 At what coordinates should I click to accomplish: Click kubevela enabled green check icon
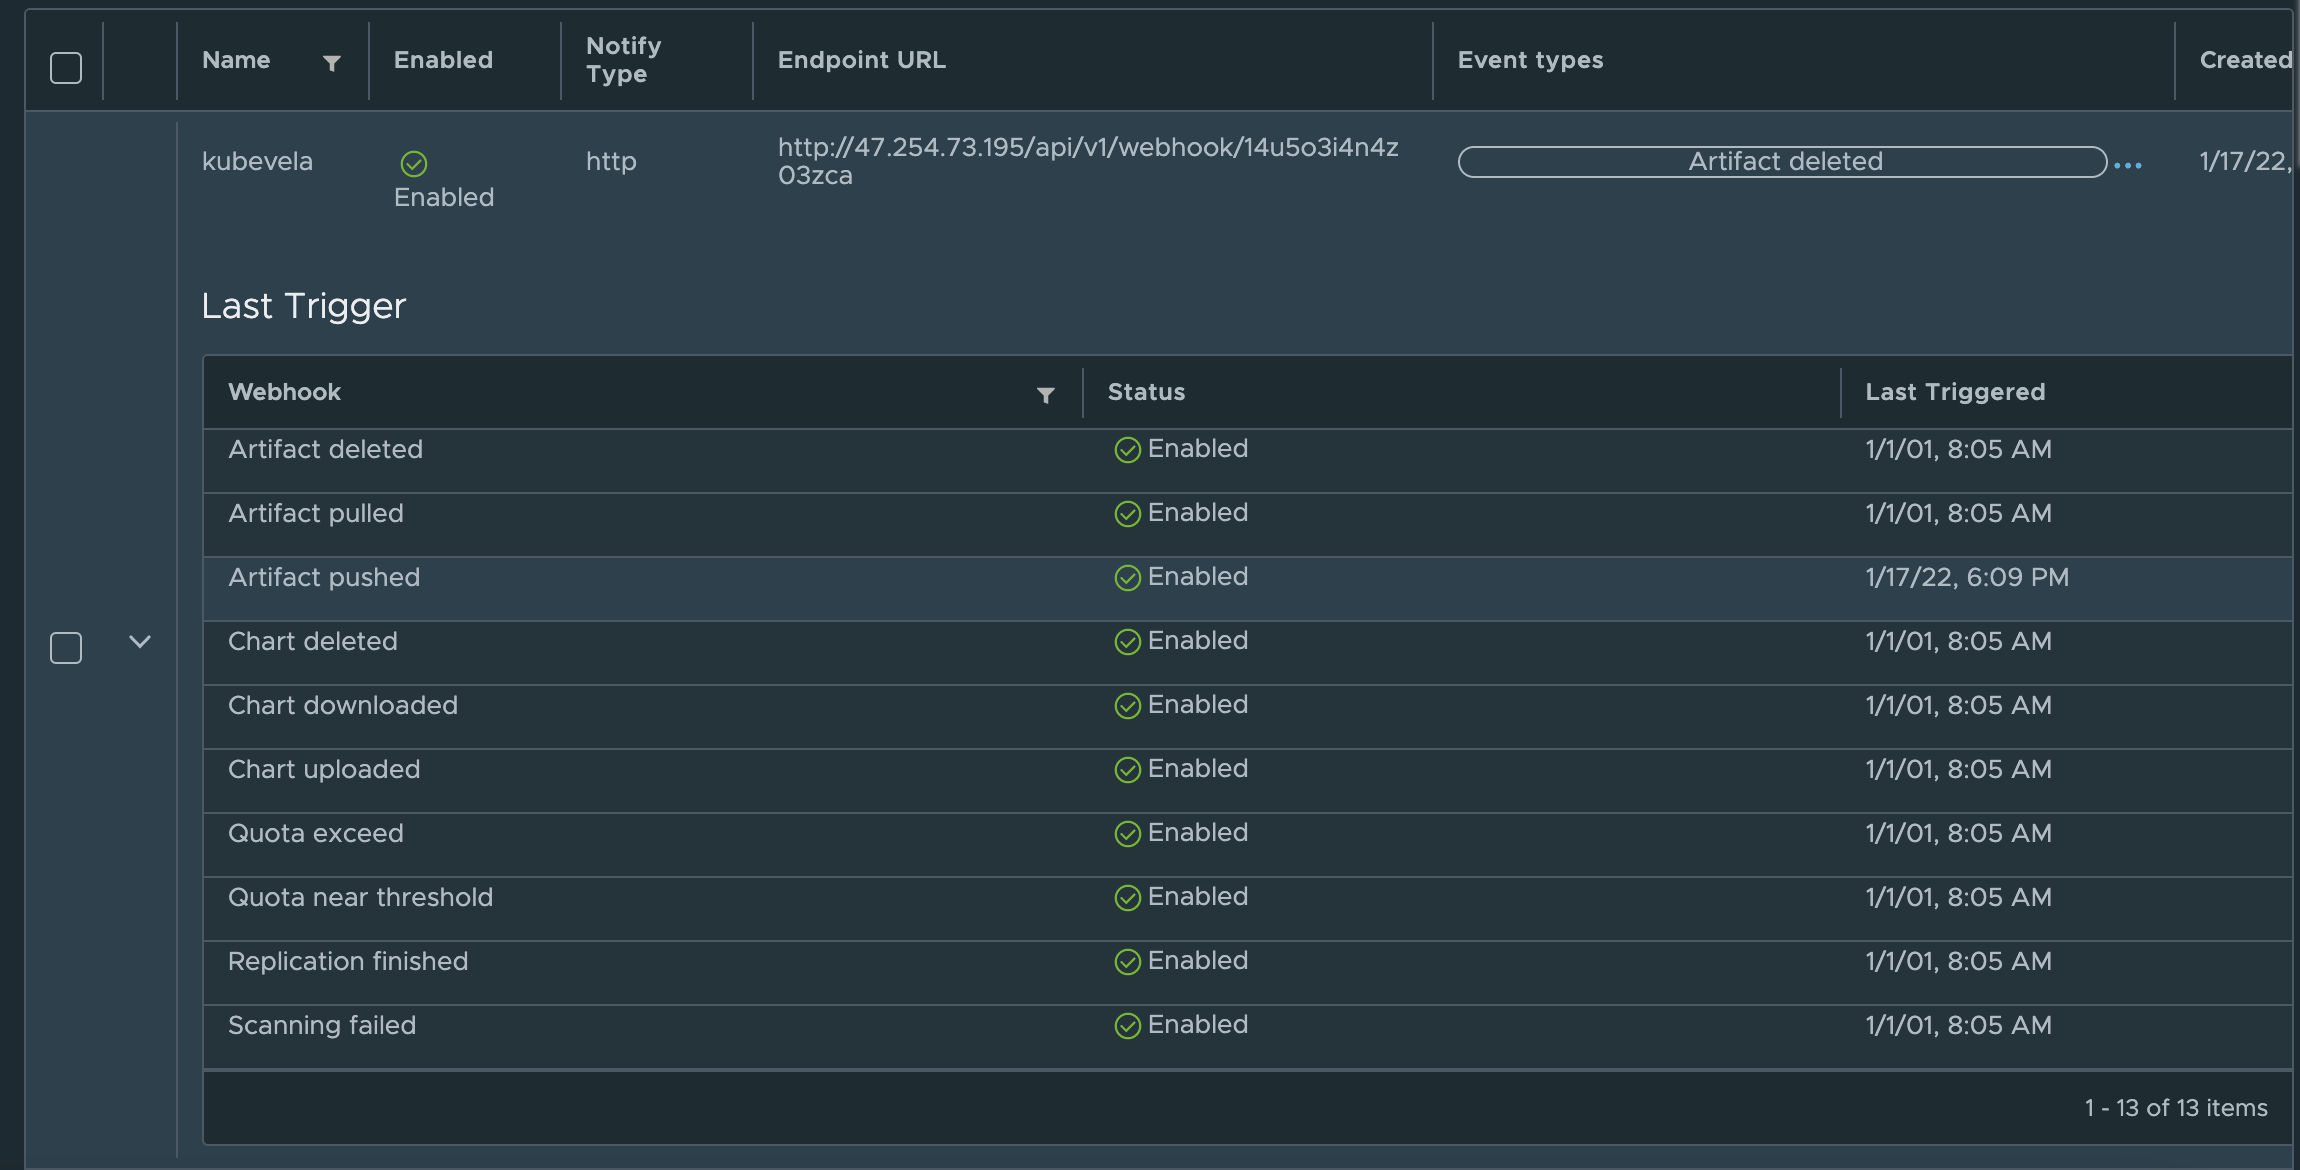414,163
